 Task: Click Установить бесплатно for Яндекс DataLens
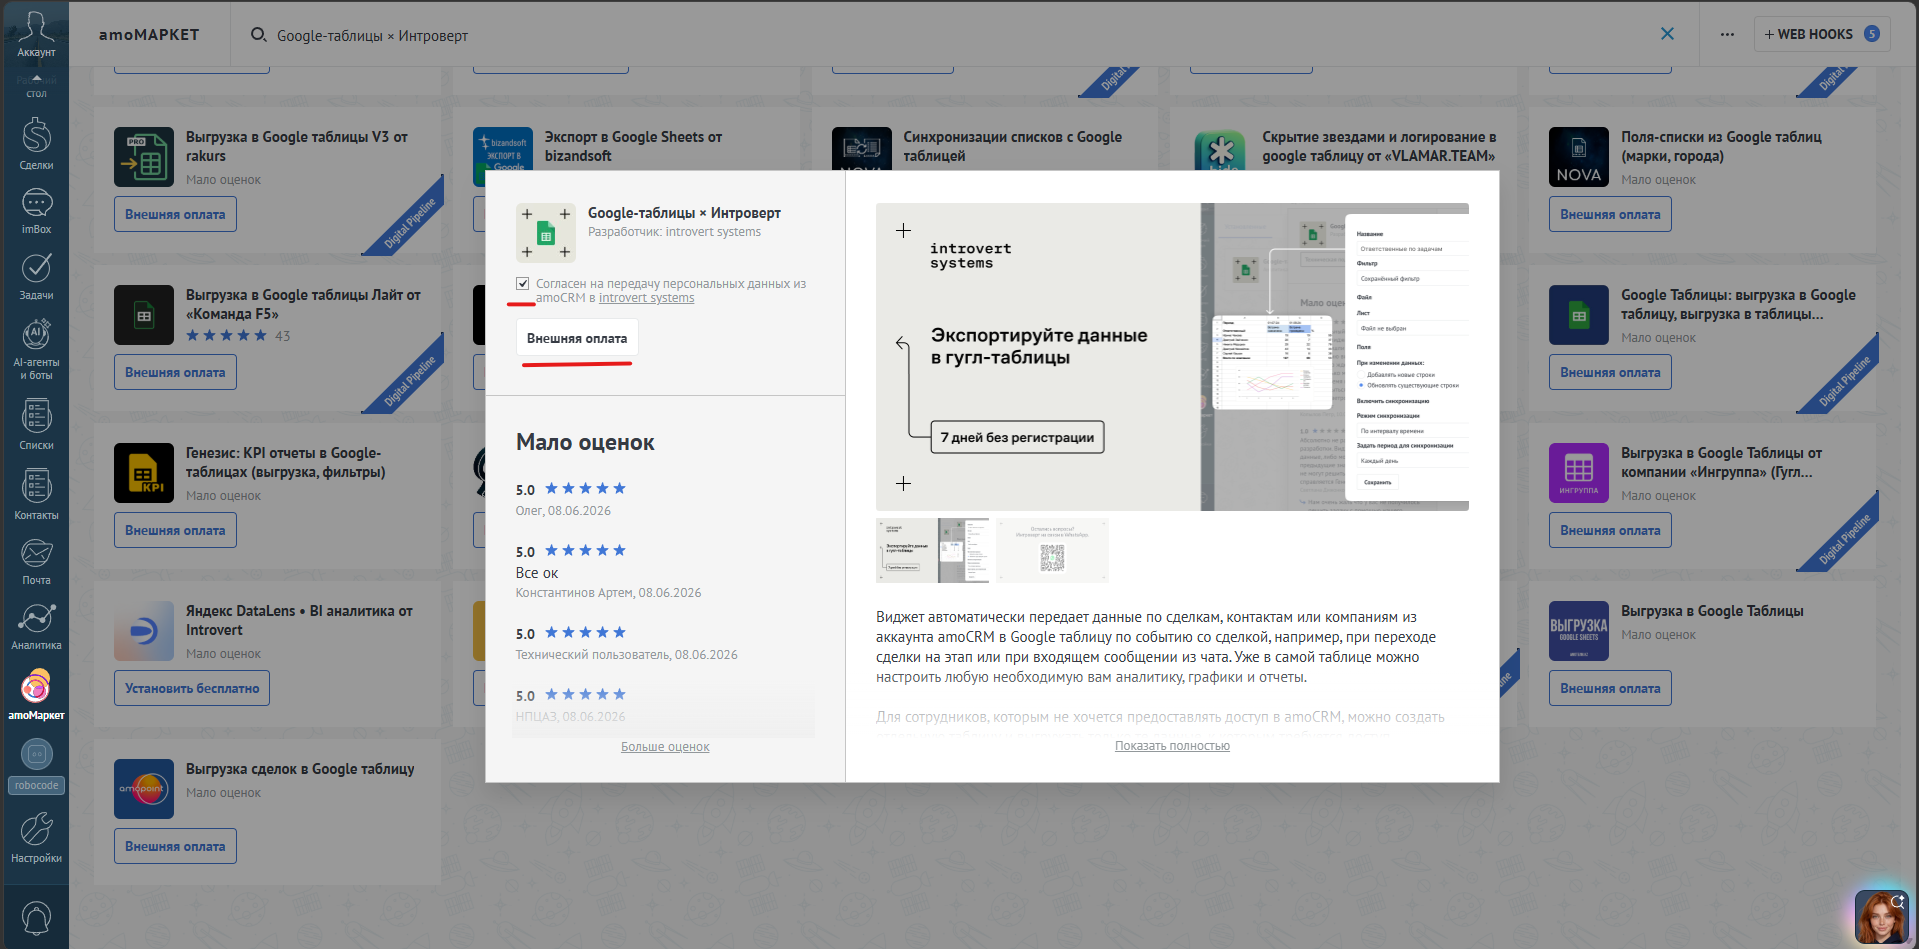click(192, 688)
